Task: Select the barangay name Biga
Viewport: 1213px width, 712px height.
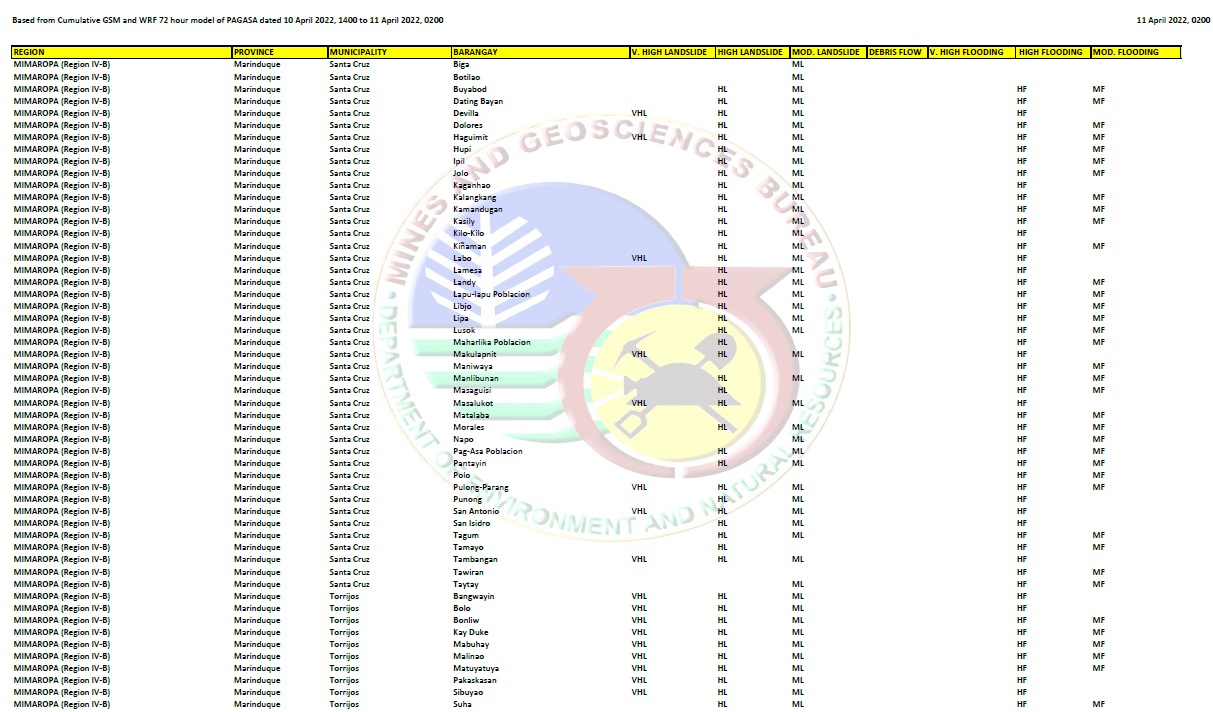Action: point(461,65)
